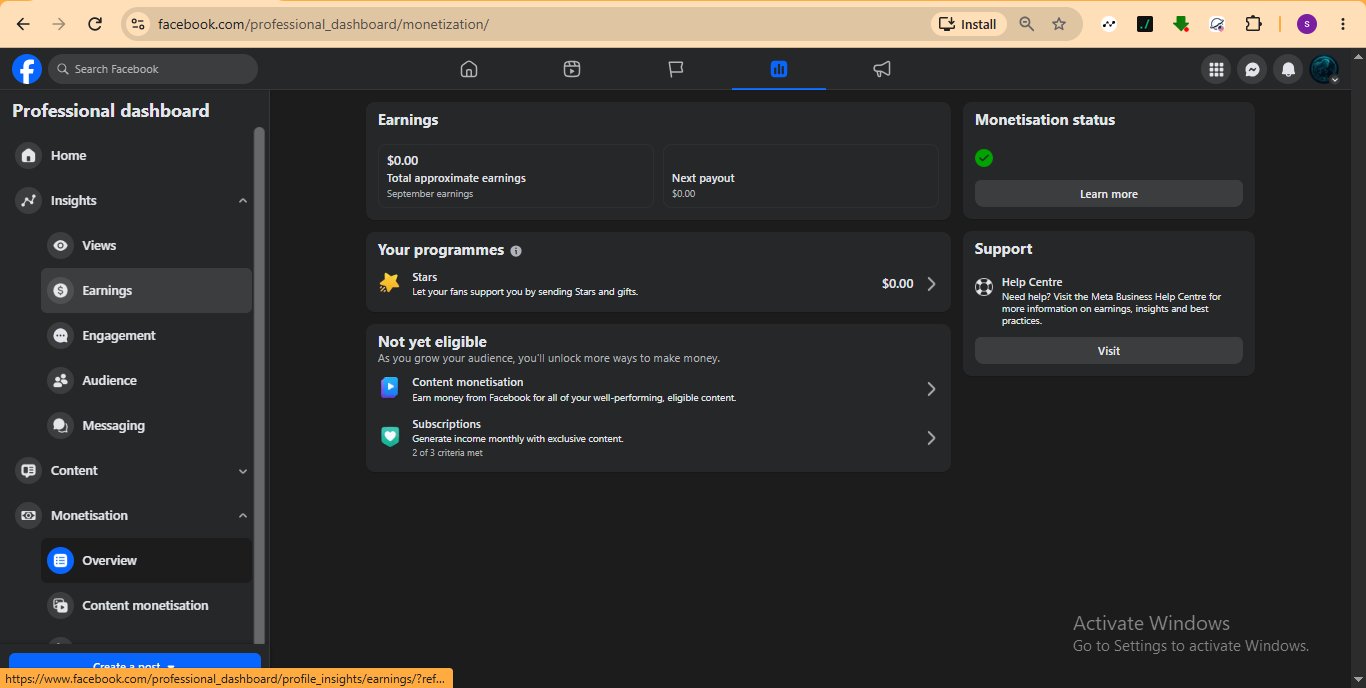Open Messaging insights item
The height and width of the screenshot is (688, 1366).
tap(146, 426)
